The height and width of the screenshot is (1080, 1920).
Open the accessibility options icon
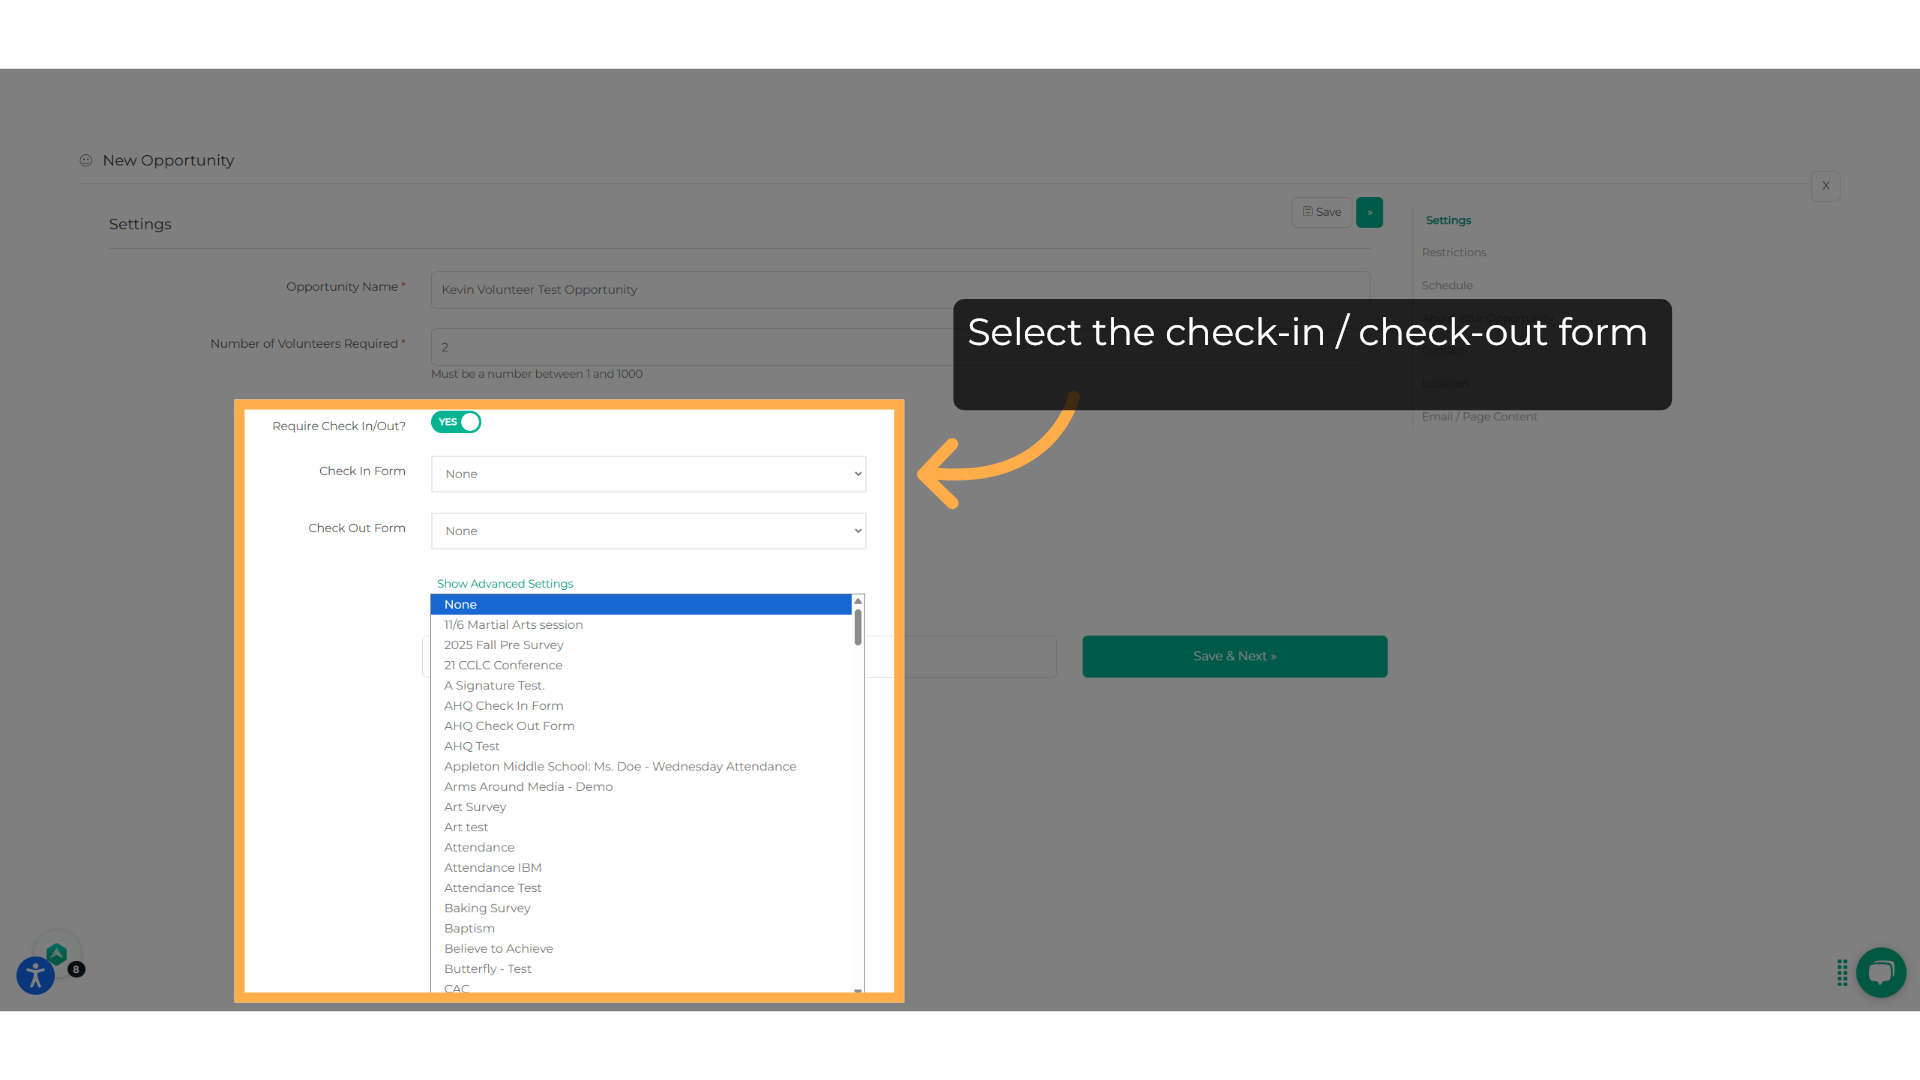tap(35, 976)
